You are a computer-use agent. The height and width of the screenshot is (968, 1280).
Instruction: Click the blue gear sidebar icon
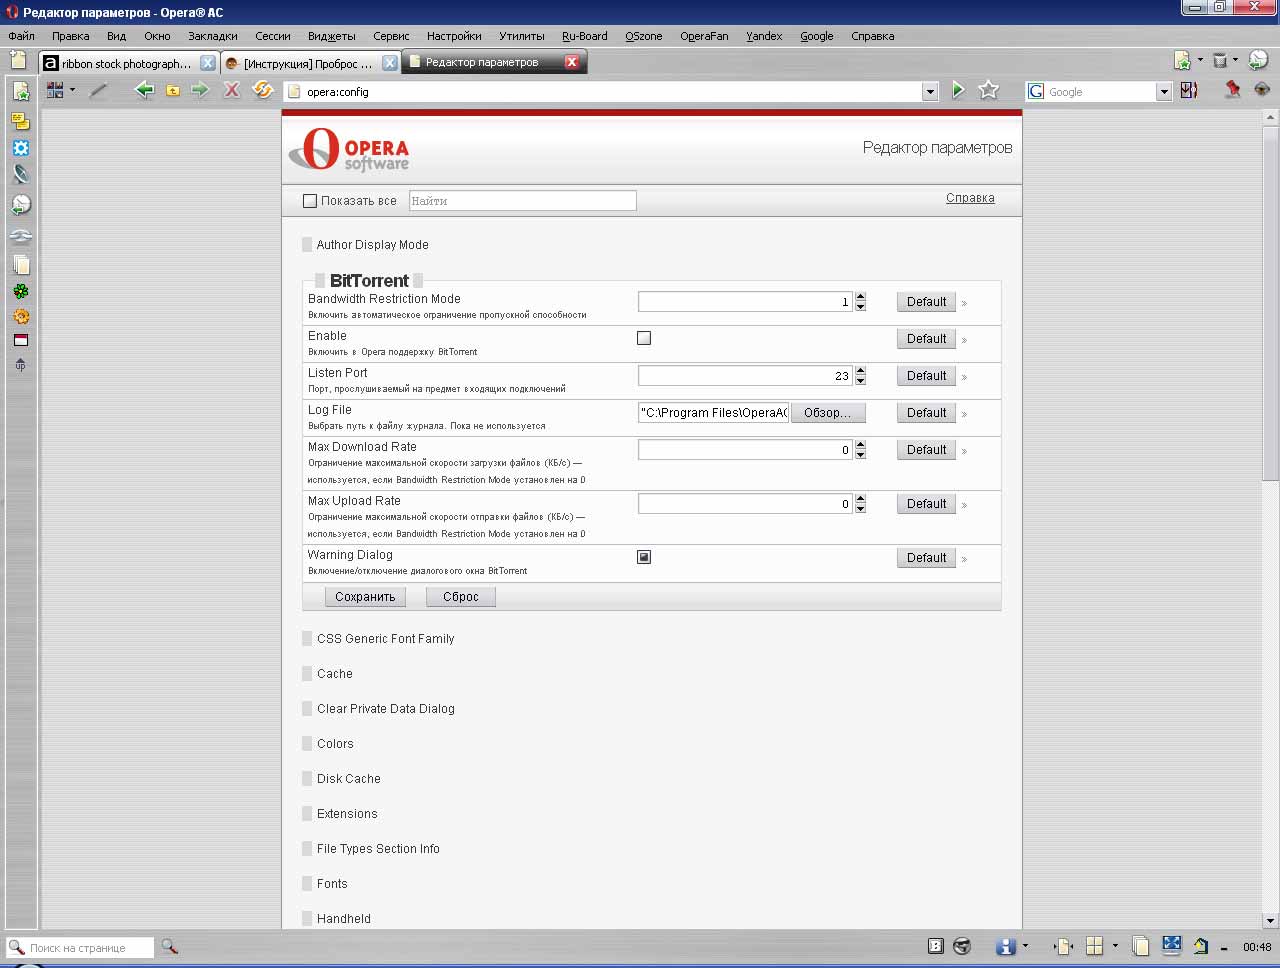point(21,148)
